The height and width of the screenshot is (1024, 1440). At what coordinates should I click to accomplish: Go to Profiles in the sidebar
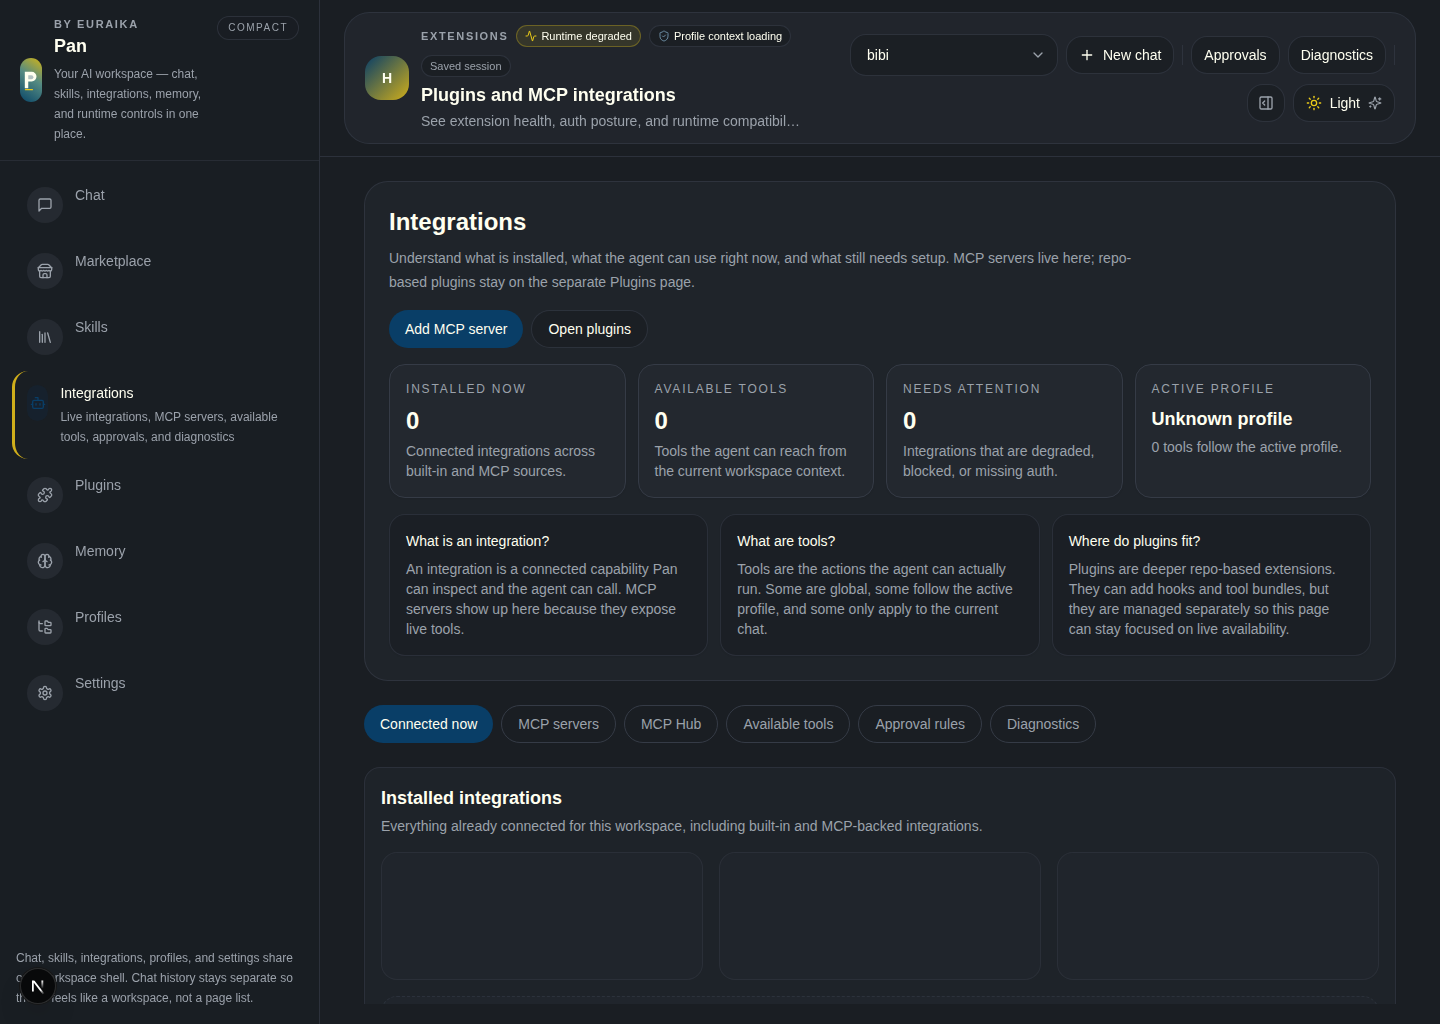[160, 627]
